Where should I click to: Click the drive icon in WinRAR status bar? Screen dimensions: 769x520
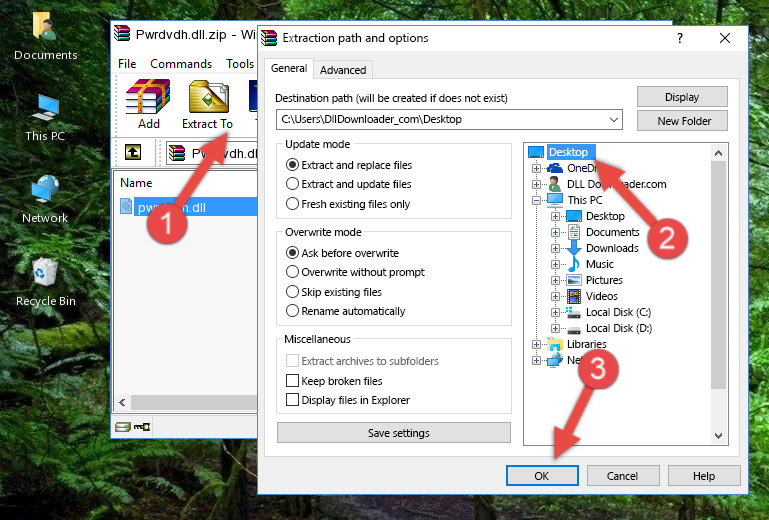click(x=123, y=427)
